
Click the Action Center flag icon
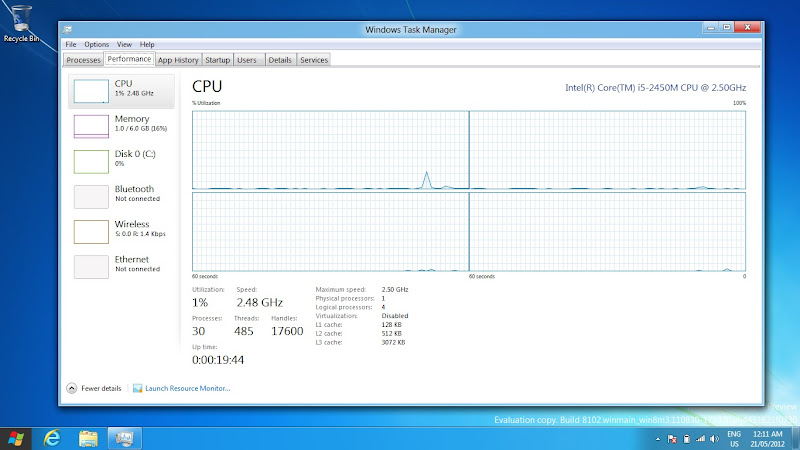click(x=672, y=439)
